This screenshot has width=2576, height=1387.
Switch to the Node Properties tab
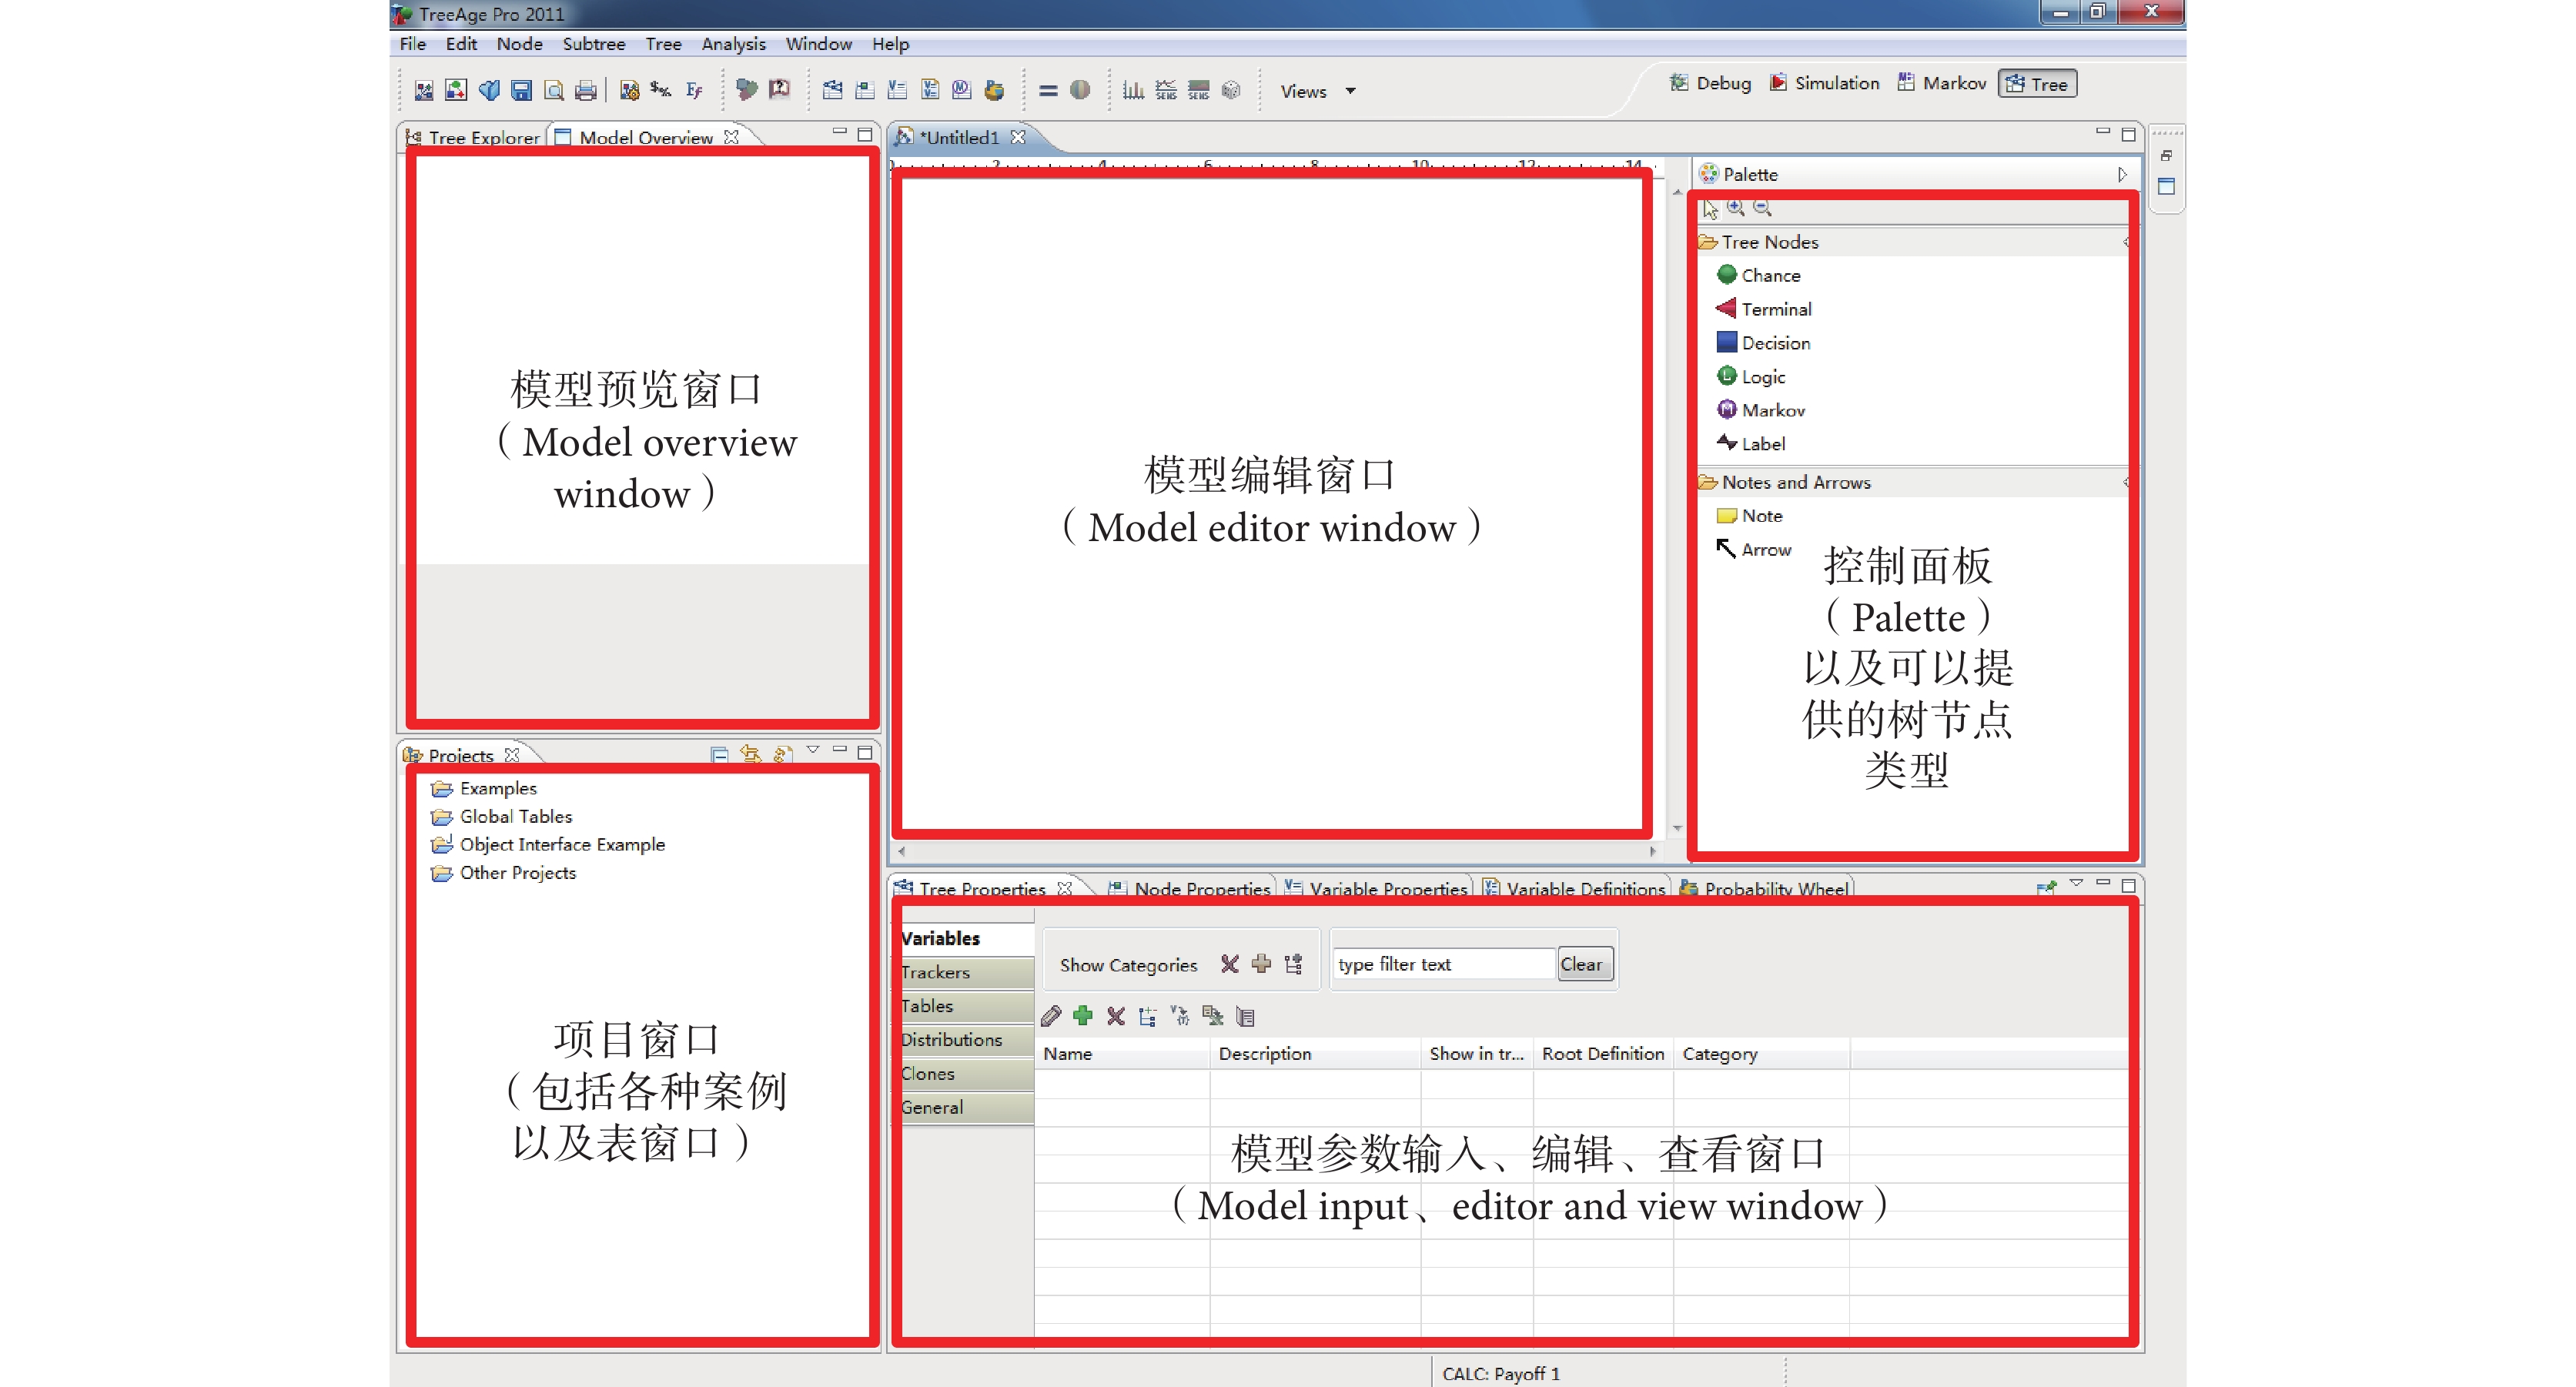coord(1189,888)
